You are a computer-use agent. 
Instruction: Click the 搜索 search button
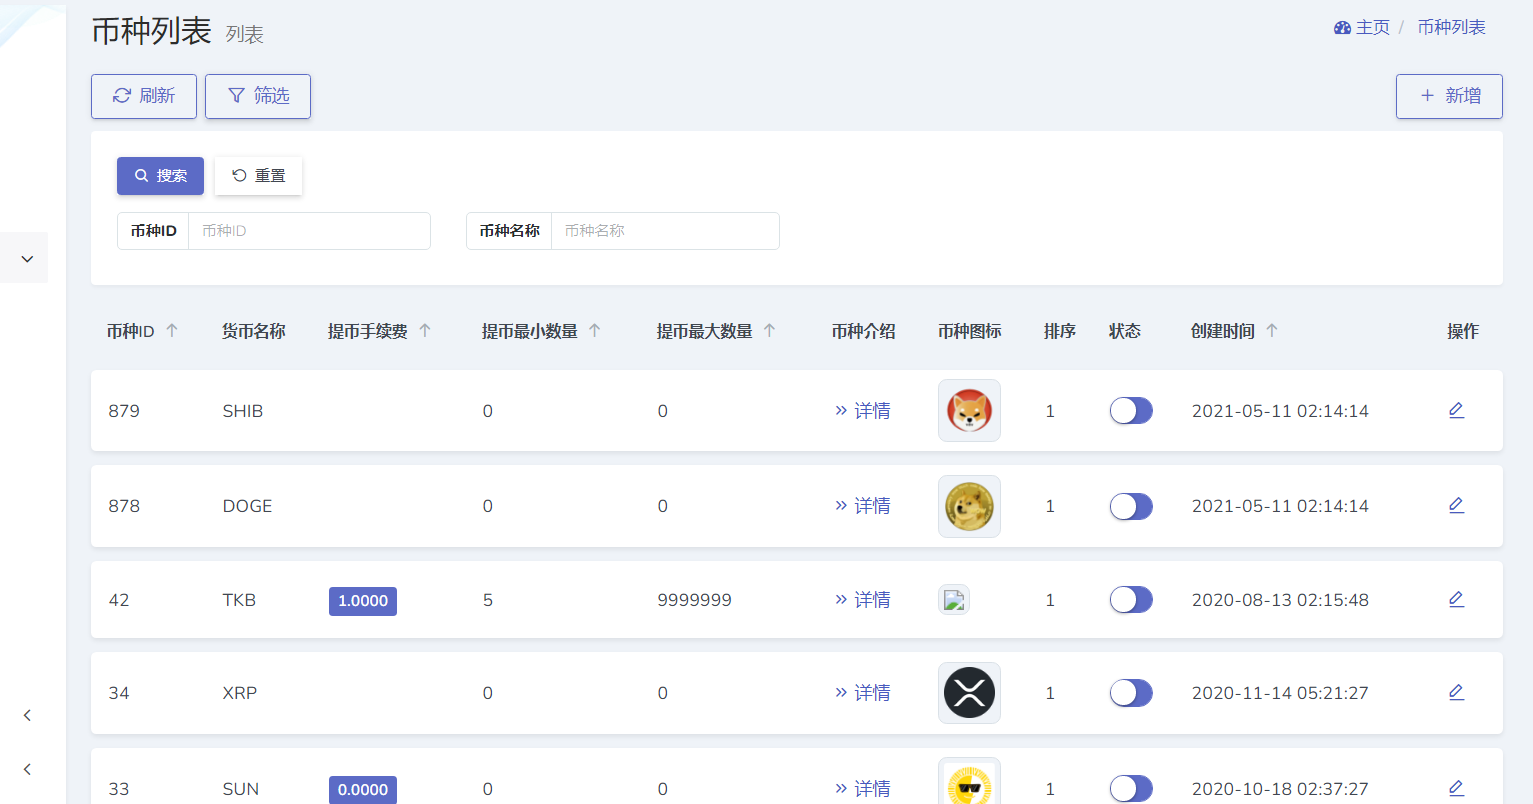(x=160, y=176)
